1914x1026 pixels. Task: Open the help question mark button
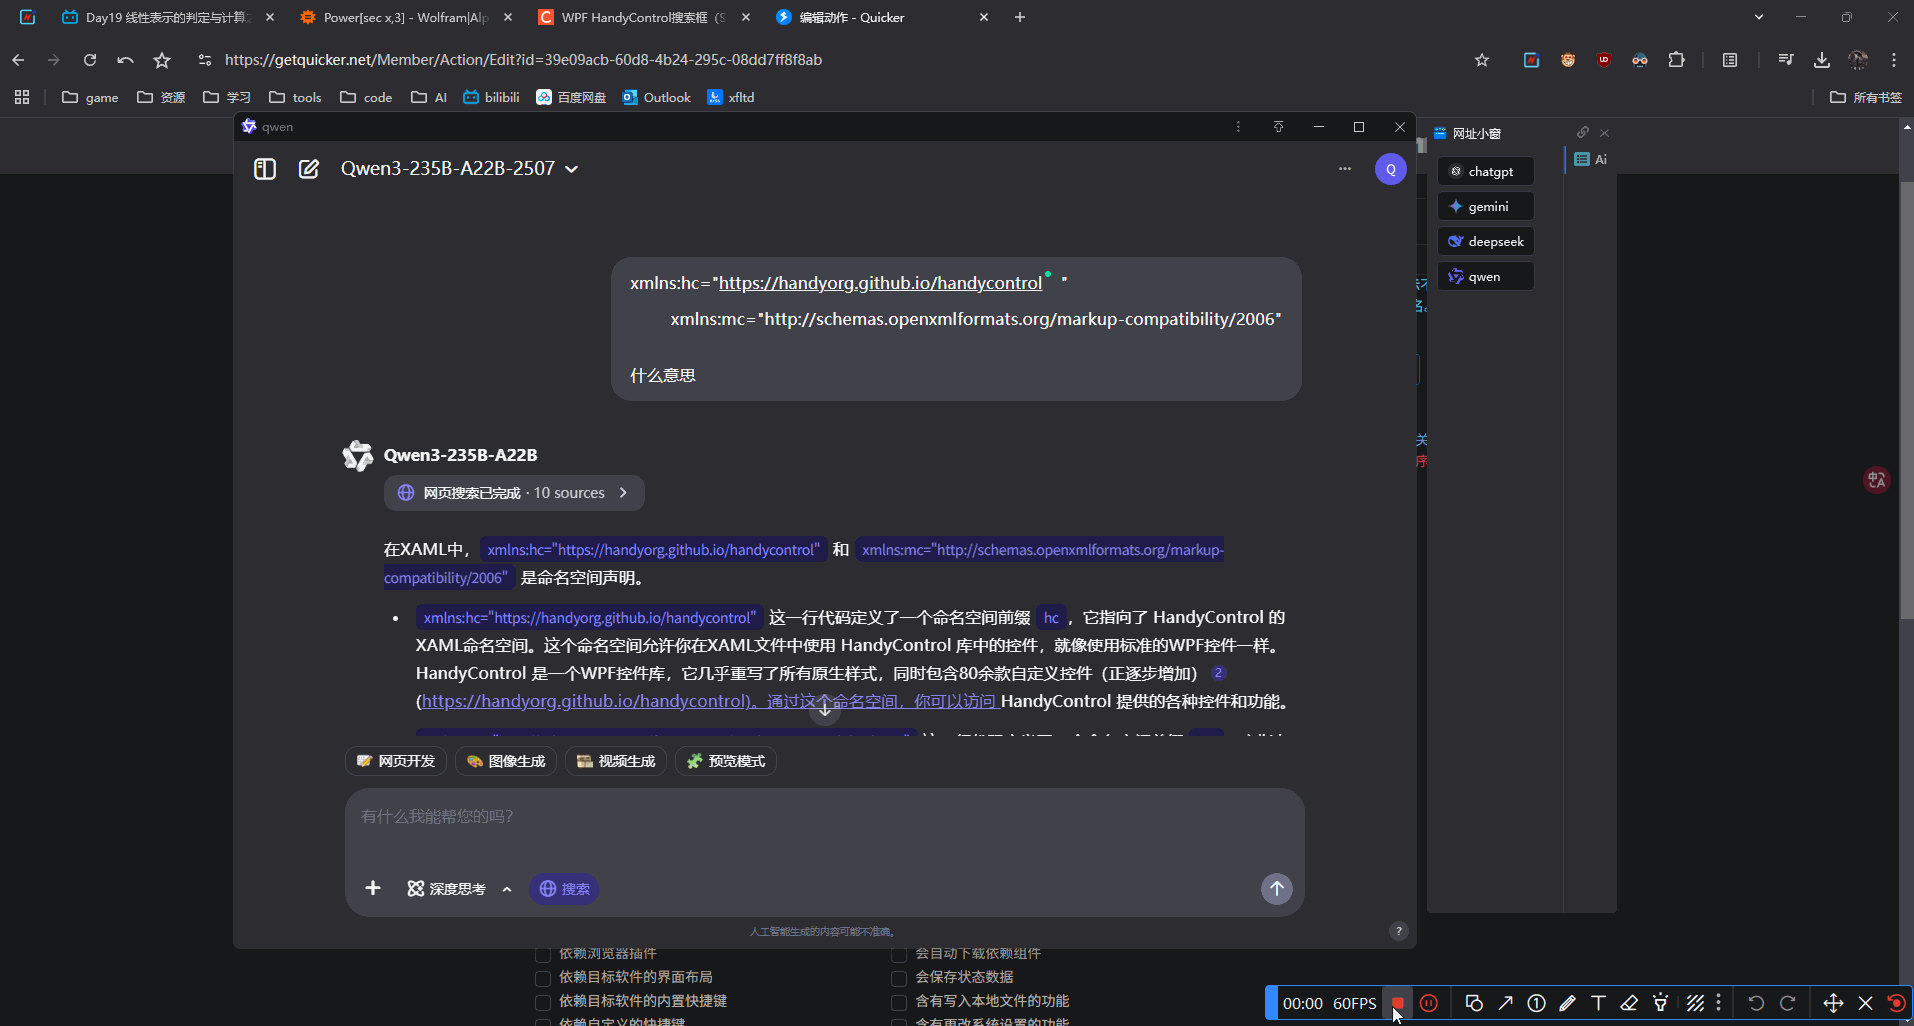pyautogui.click(x=1399, y=931)
